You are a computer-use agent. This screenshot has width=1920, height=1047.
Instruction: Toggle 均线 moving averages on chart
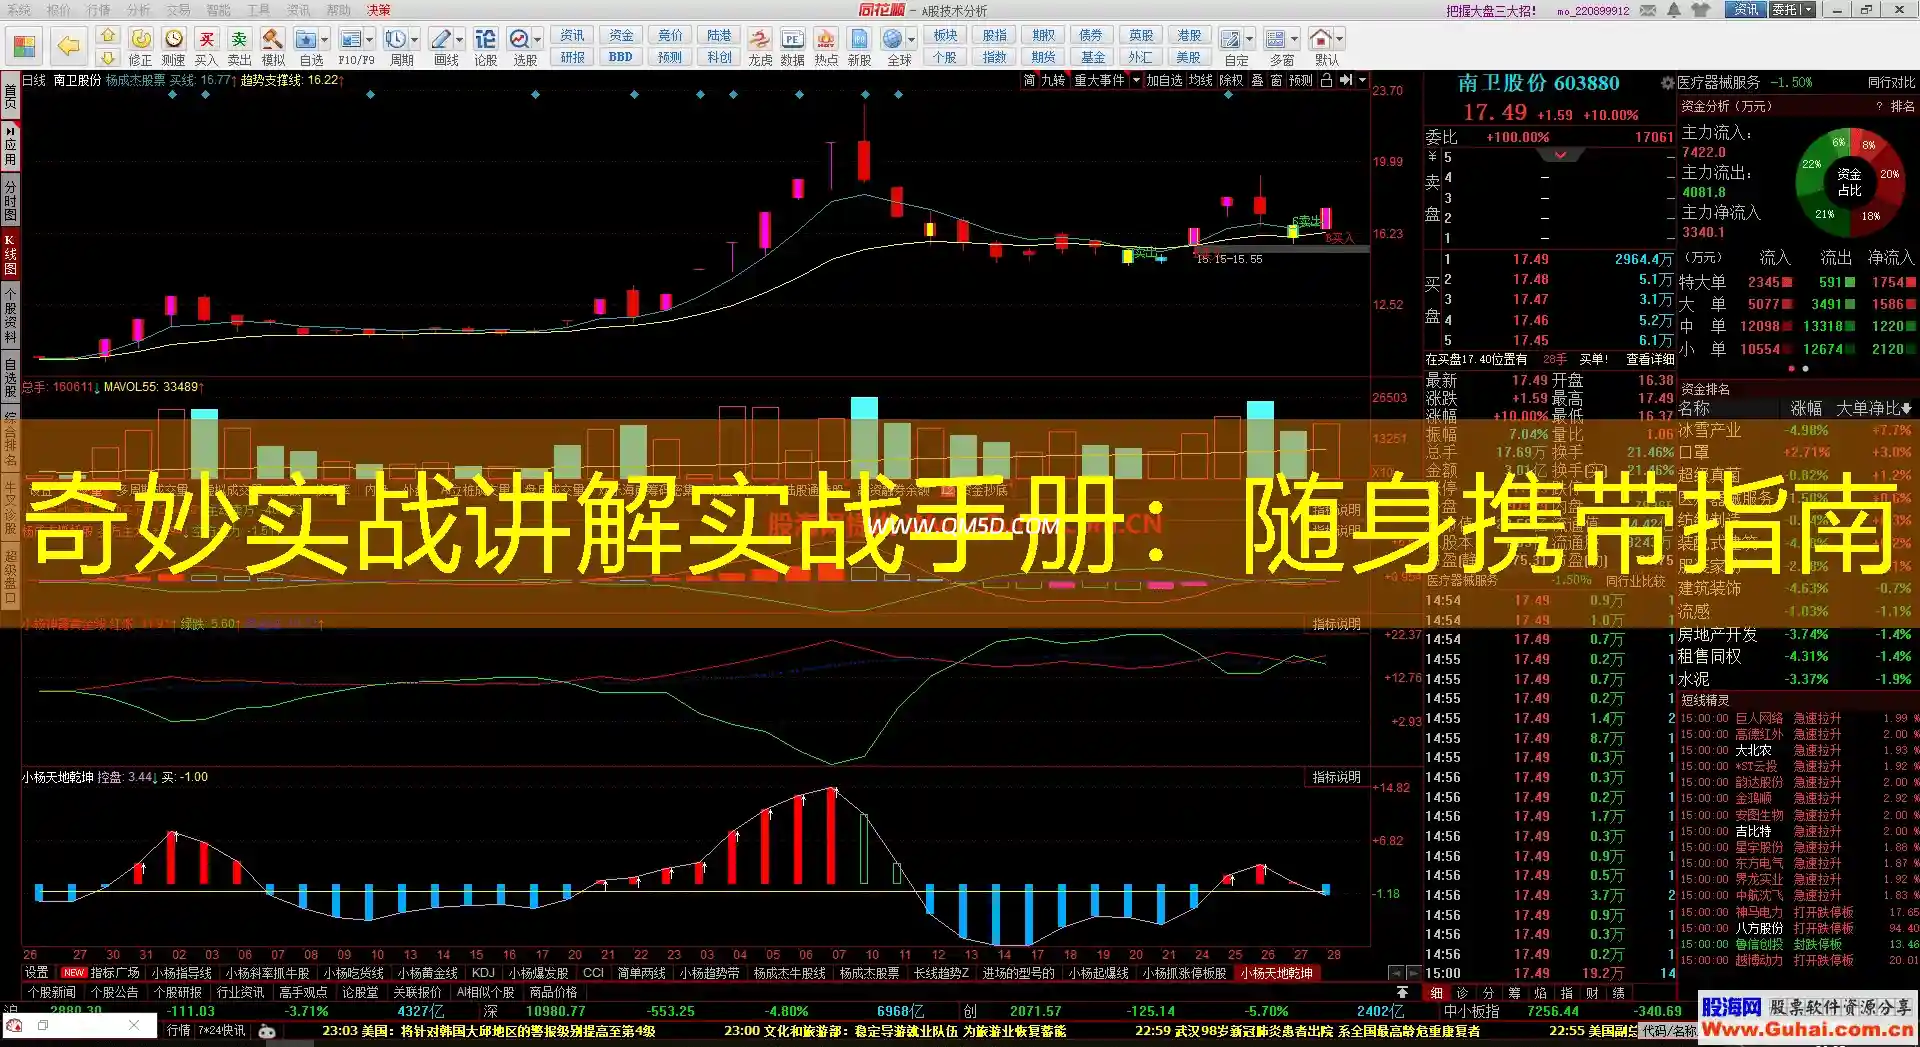[x=1201, y=80]
